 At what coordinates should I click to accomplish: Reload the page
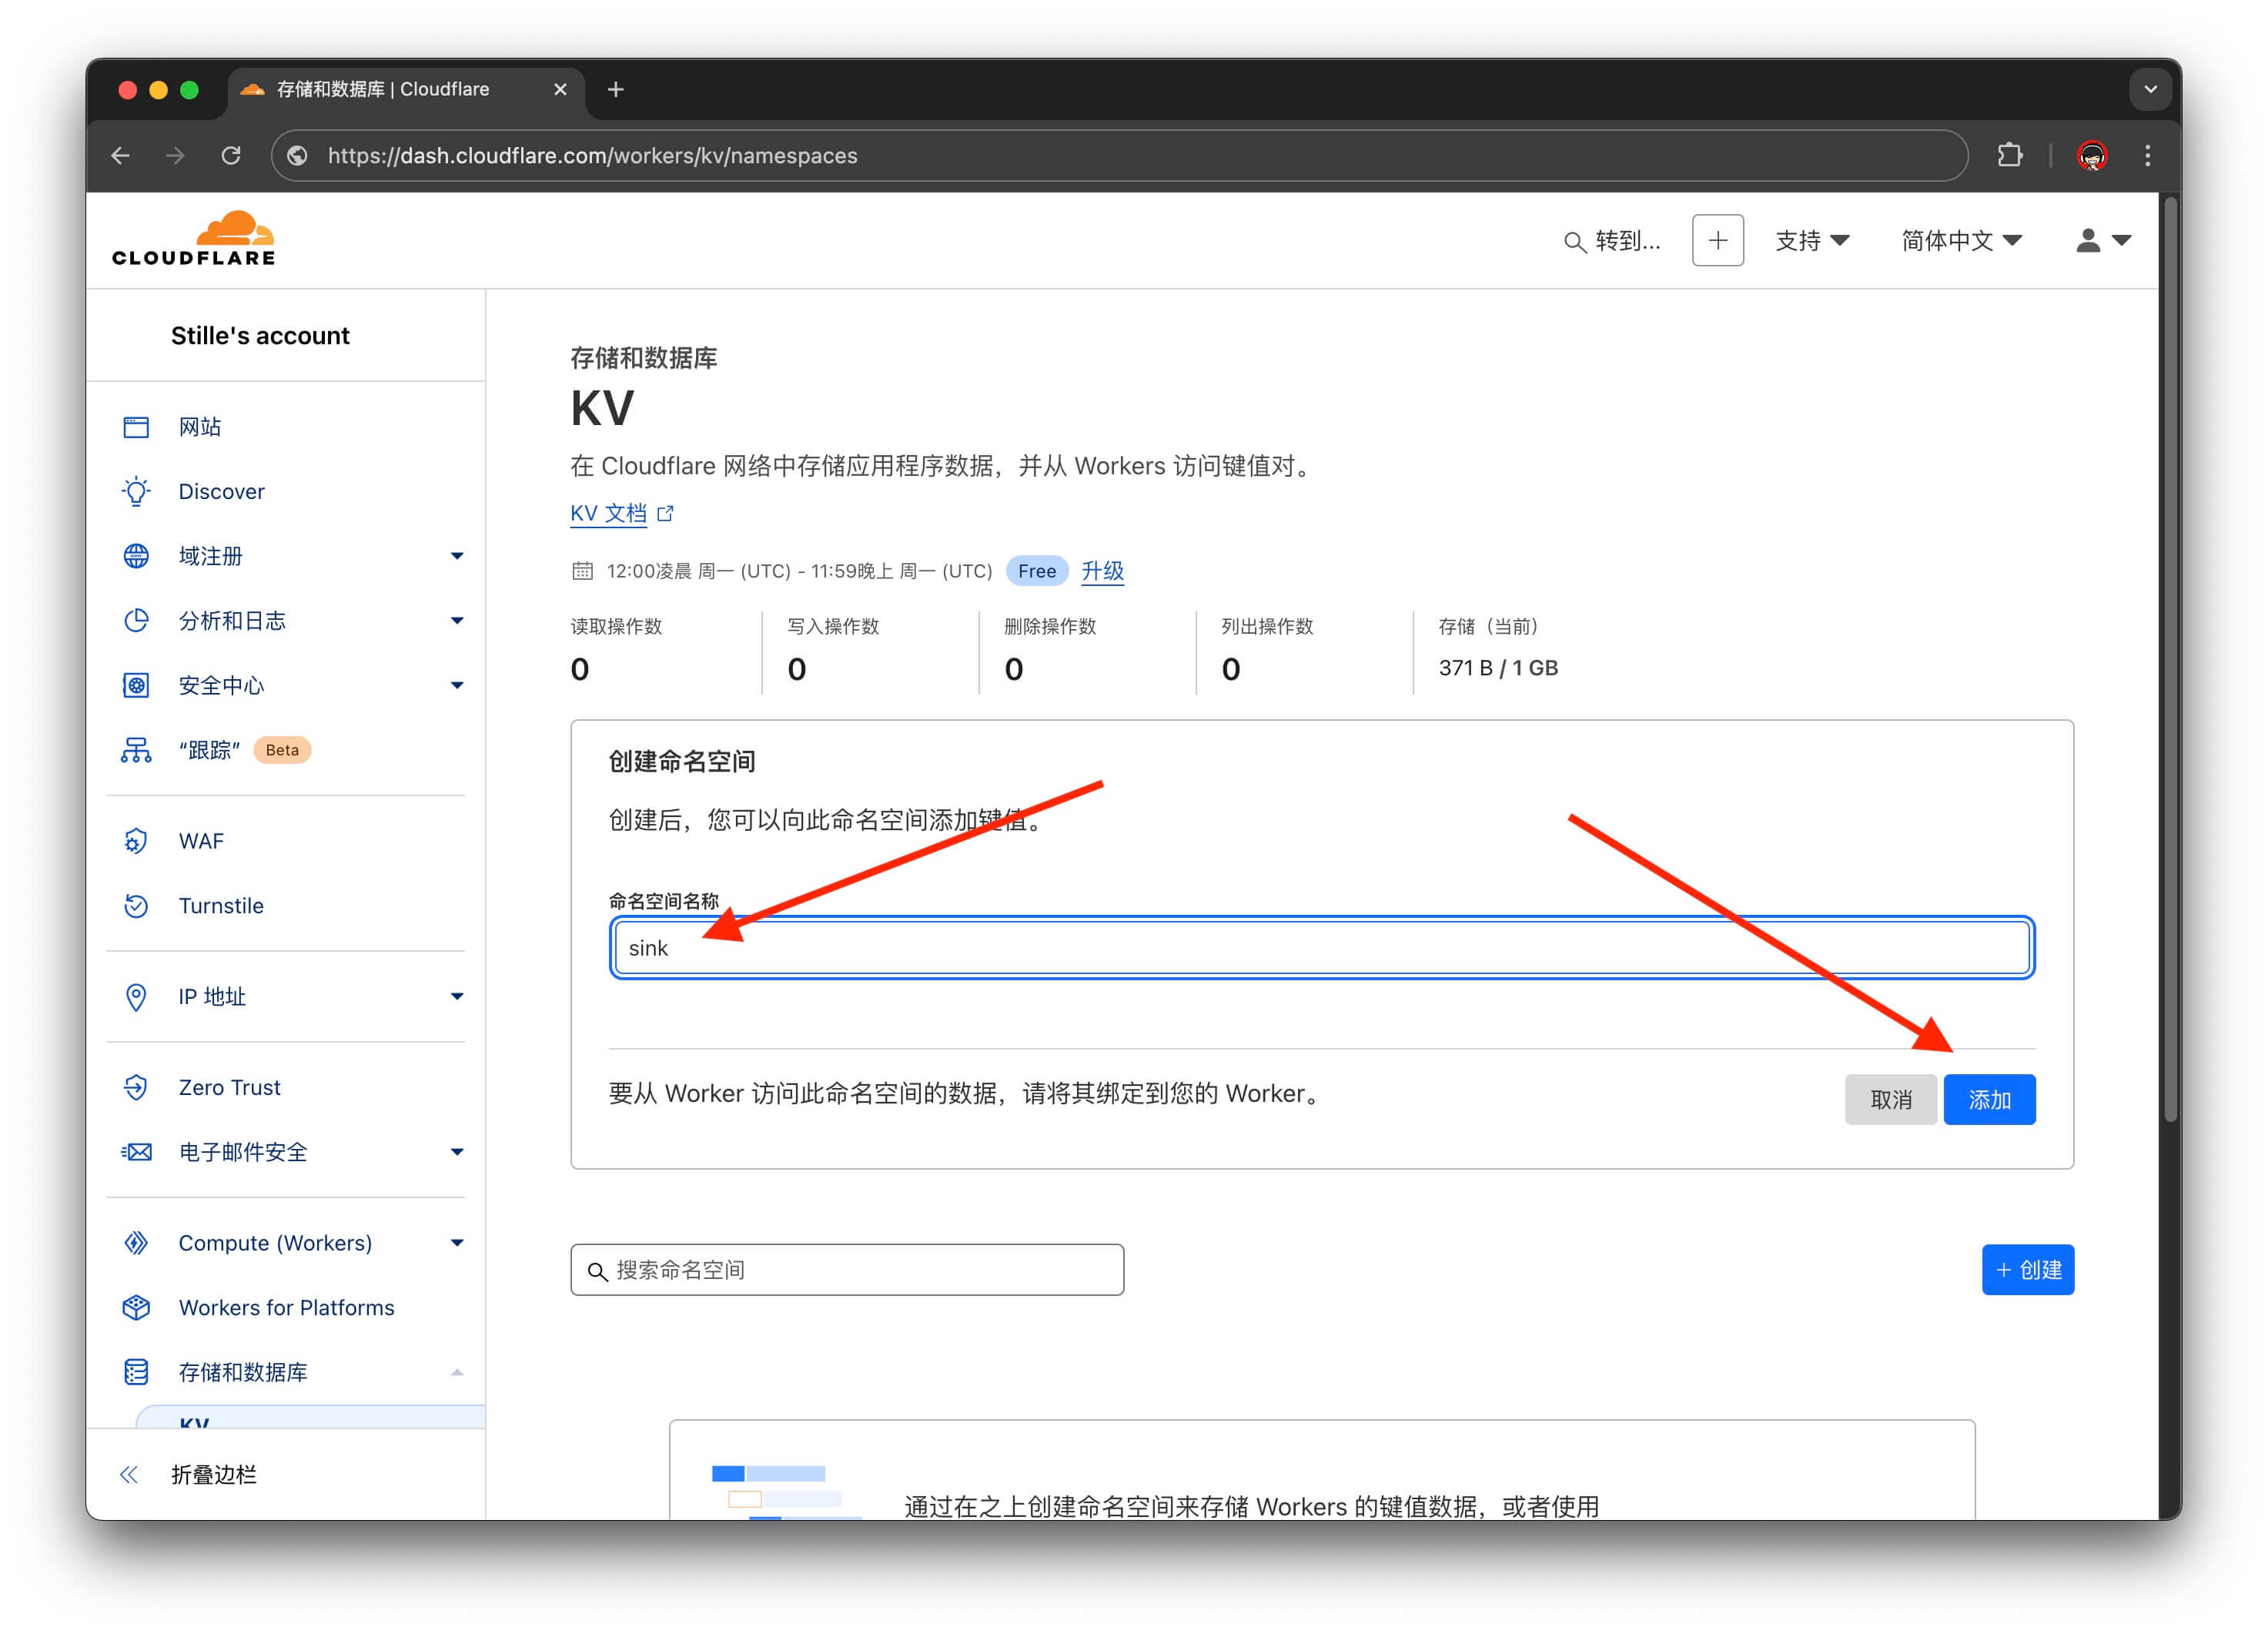click(x=231, y=155)
